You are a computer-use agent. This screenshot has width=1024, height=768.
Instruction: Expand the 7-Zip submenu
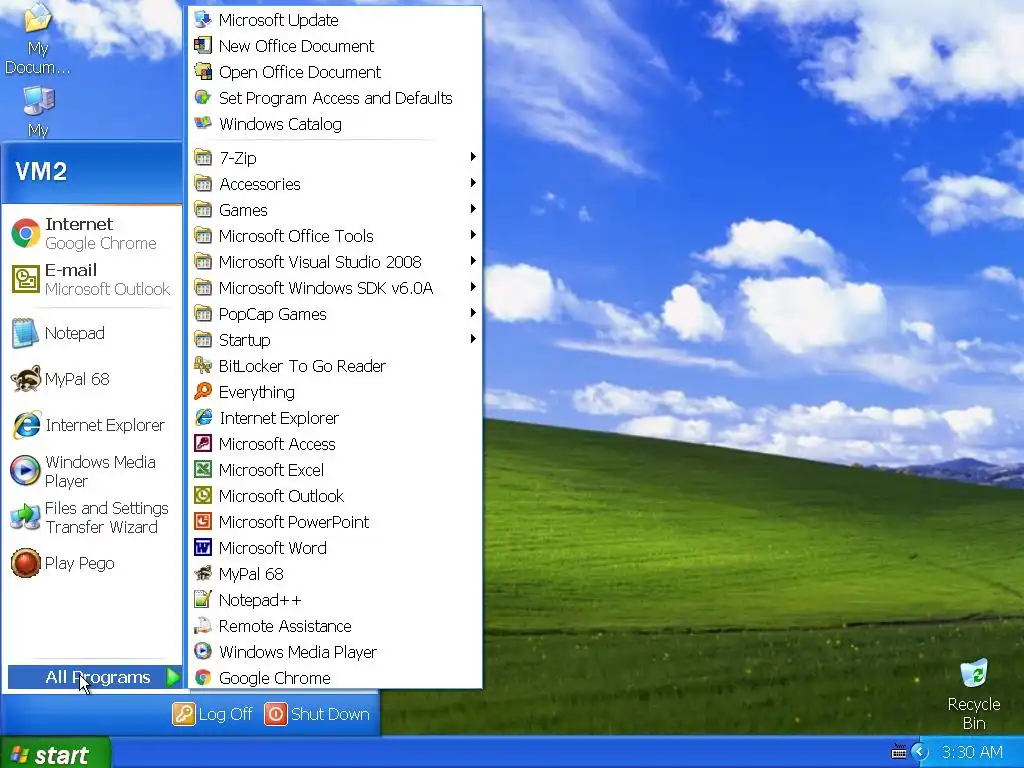coord(335,157)
